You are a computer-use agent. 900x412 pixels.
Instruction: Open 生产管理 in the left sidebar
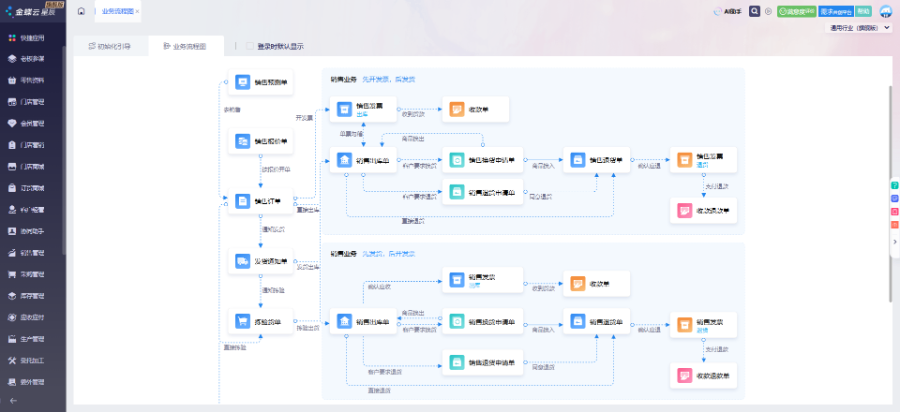pos(33,338)
